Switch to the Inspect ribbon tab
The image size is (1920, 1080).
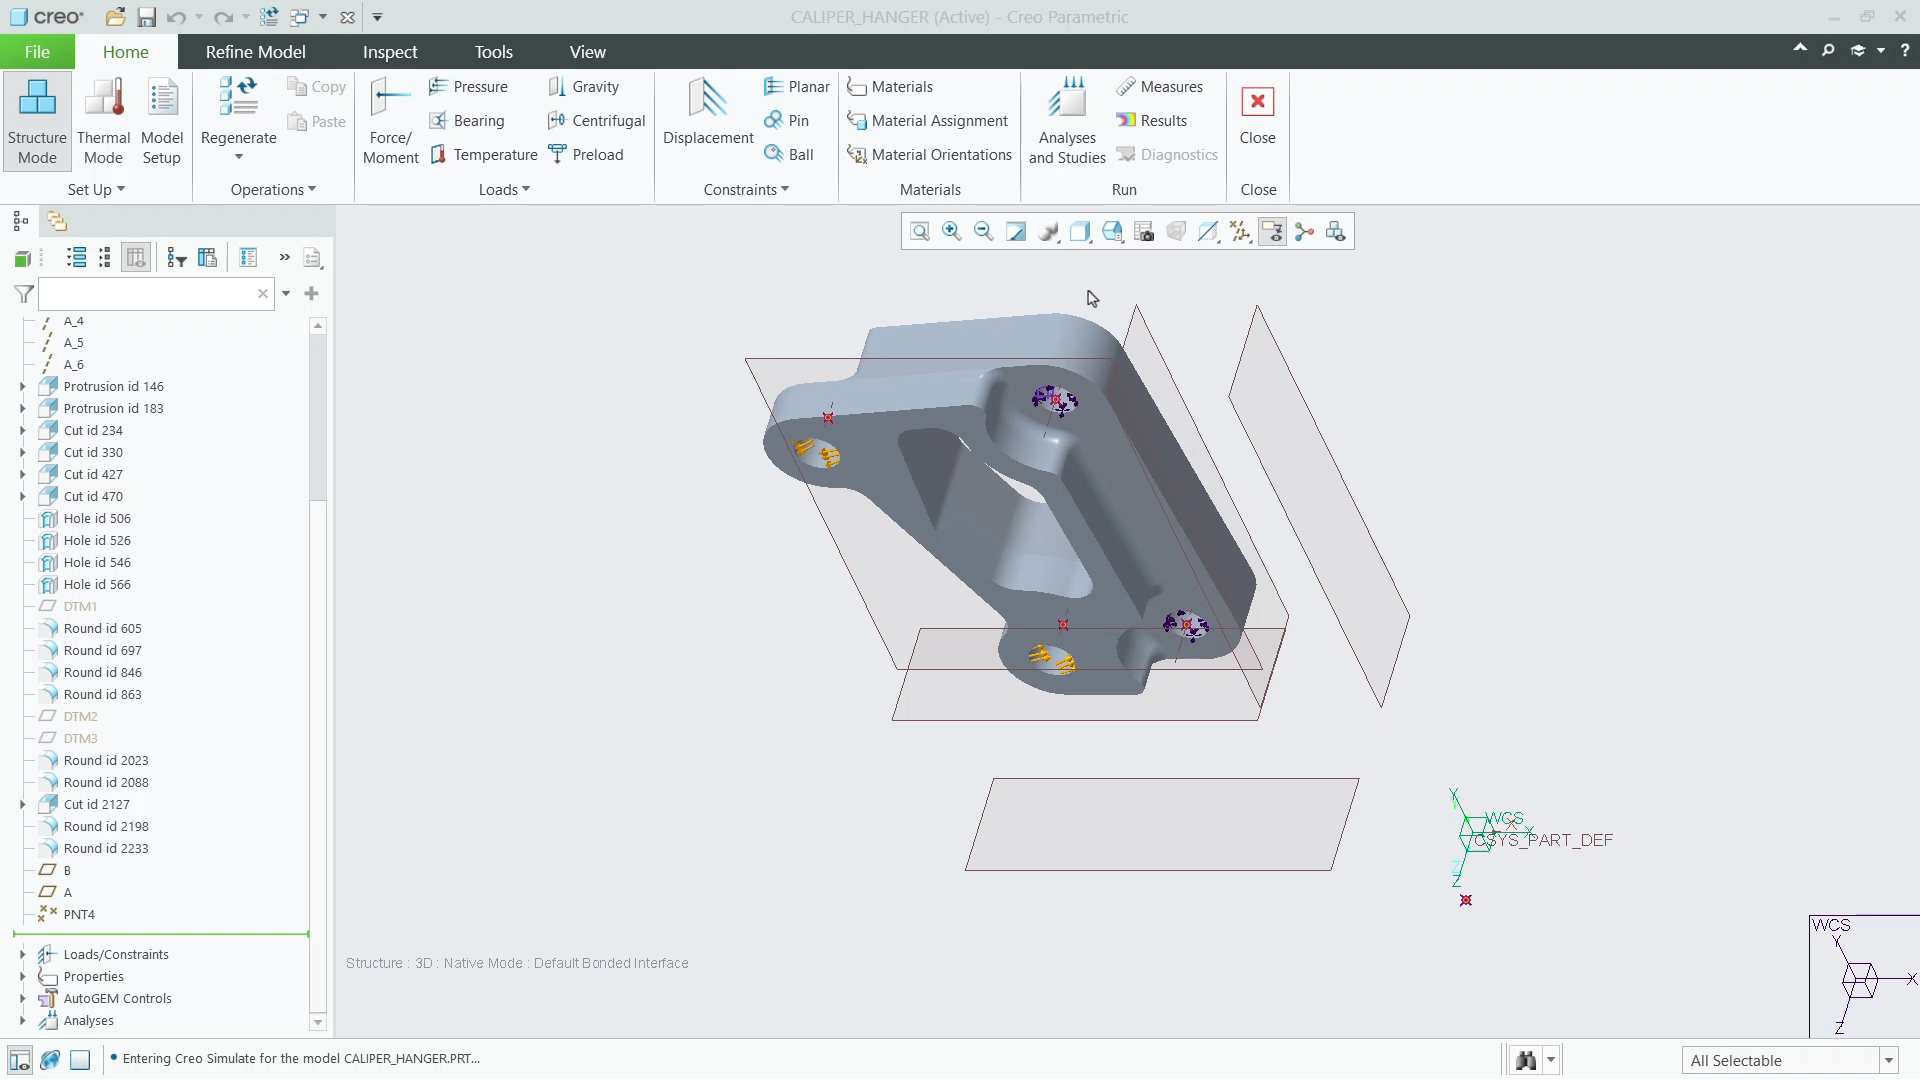(x=390, y=52)
